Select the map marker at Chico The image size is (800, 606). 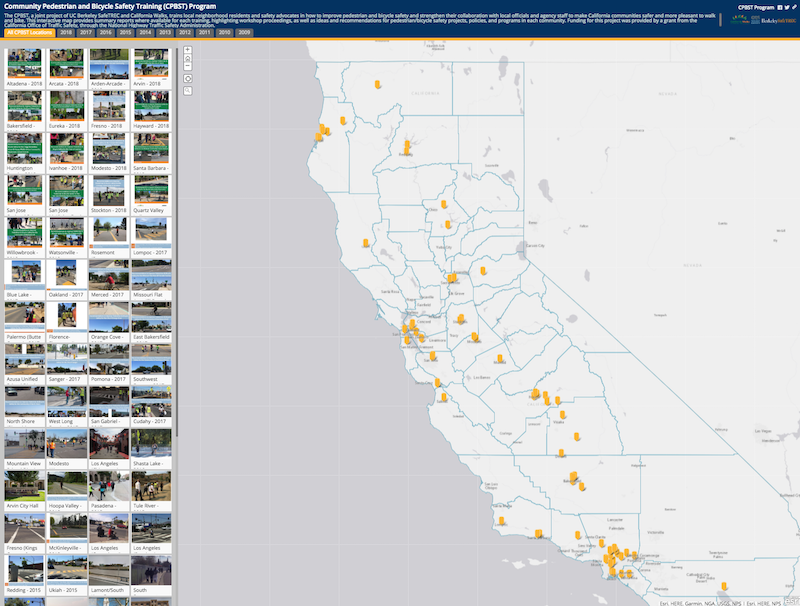coord(444,205)
